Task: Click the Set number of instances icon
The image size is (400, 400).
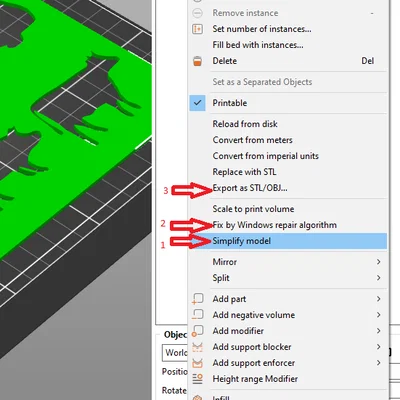Action: pyautogui.click(x=197, y=29)
